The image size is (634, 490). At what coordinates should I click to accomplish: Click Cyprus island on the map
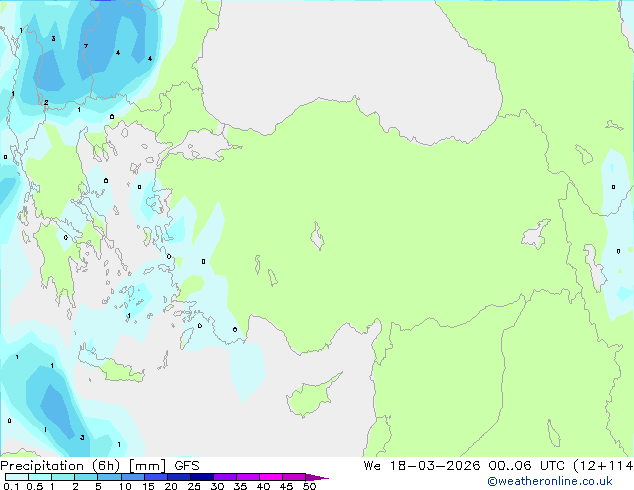(x=309, y=397)
